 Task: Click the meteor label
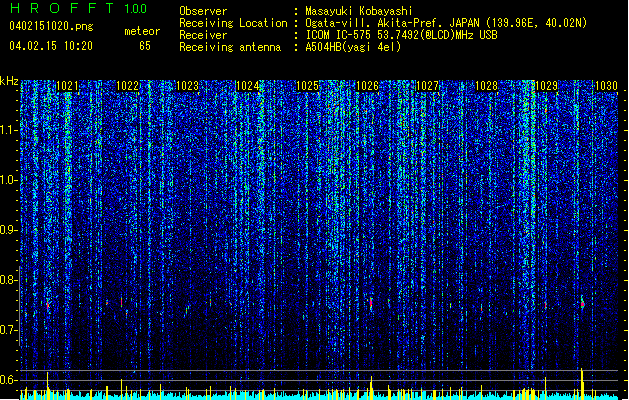tap(142, 31)
